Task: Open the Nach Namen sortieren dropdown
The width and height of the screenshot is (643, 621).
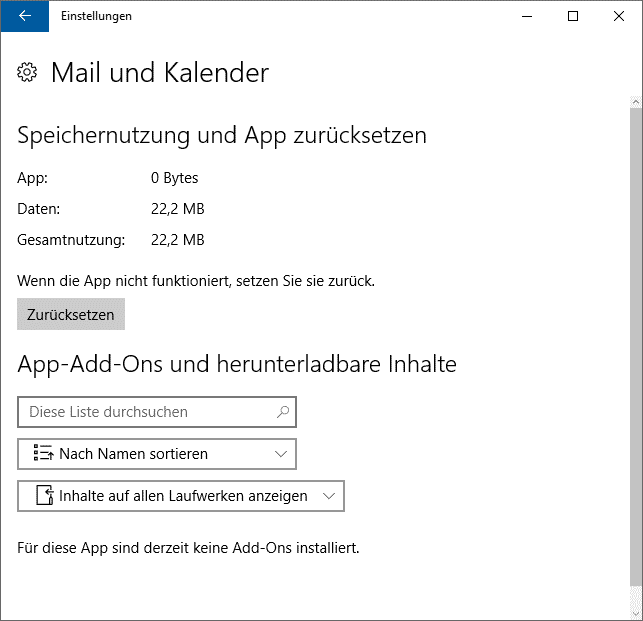Action: (157, 454)
